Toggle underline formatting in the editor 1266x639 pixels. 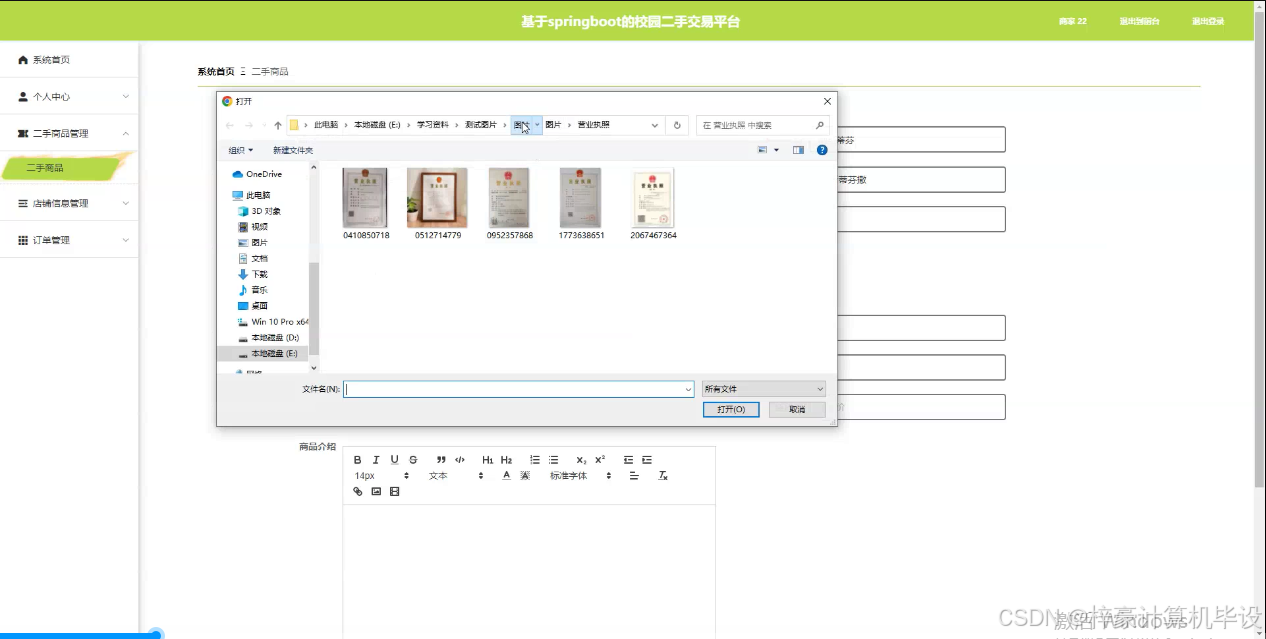tap(395, 460)
